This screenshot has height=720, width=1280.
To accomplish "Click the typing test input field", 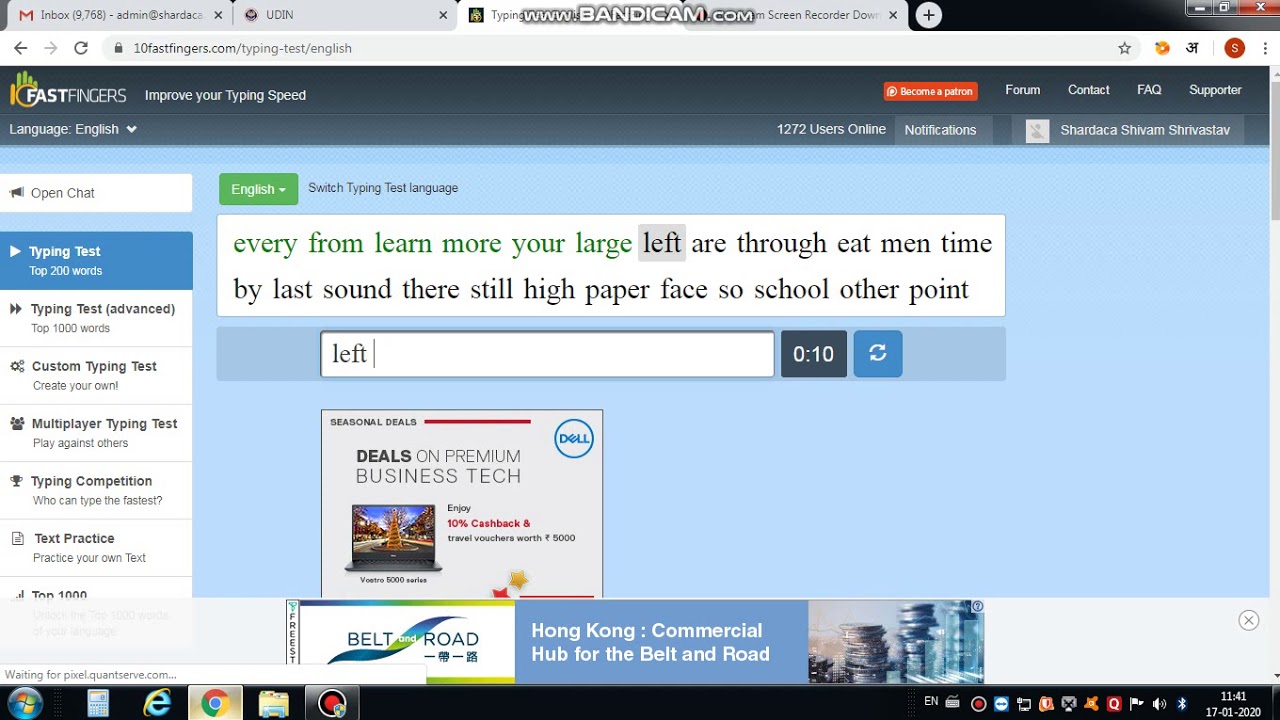I will (547, 354).
